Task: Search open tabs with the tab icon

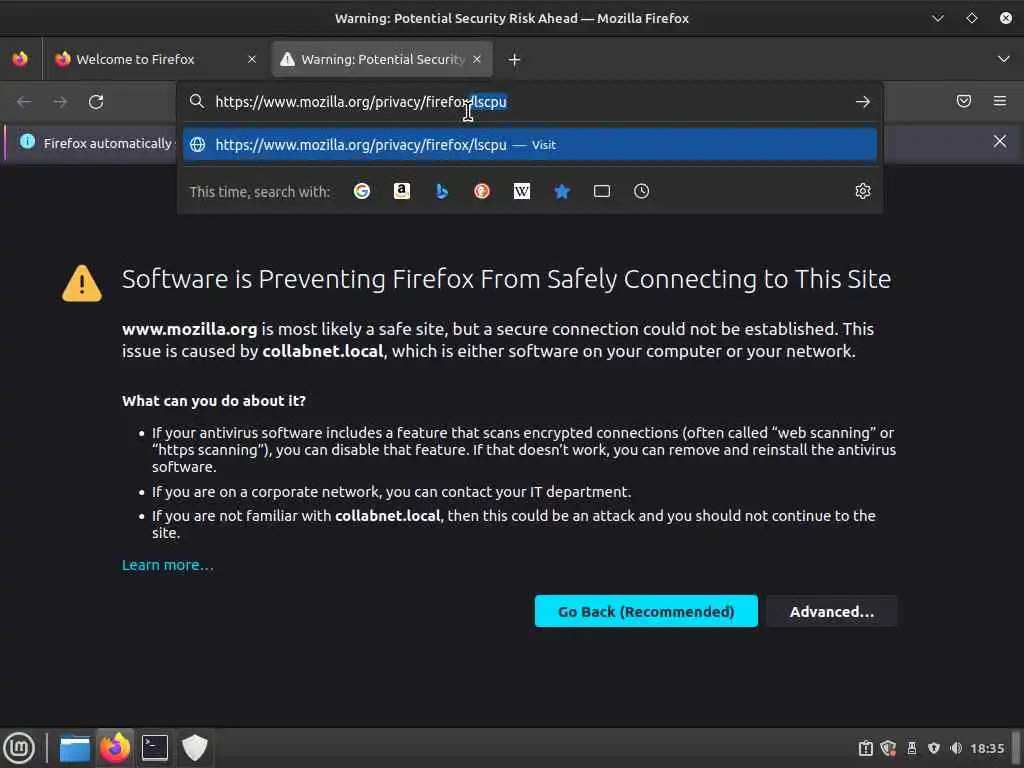Action: point(601,191)
